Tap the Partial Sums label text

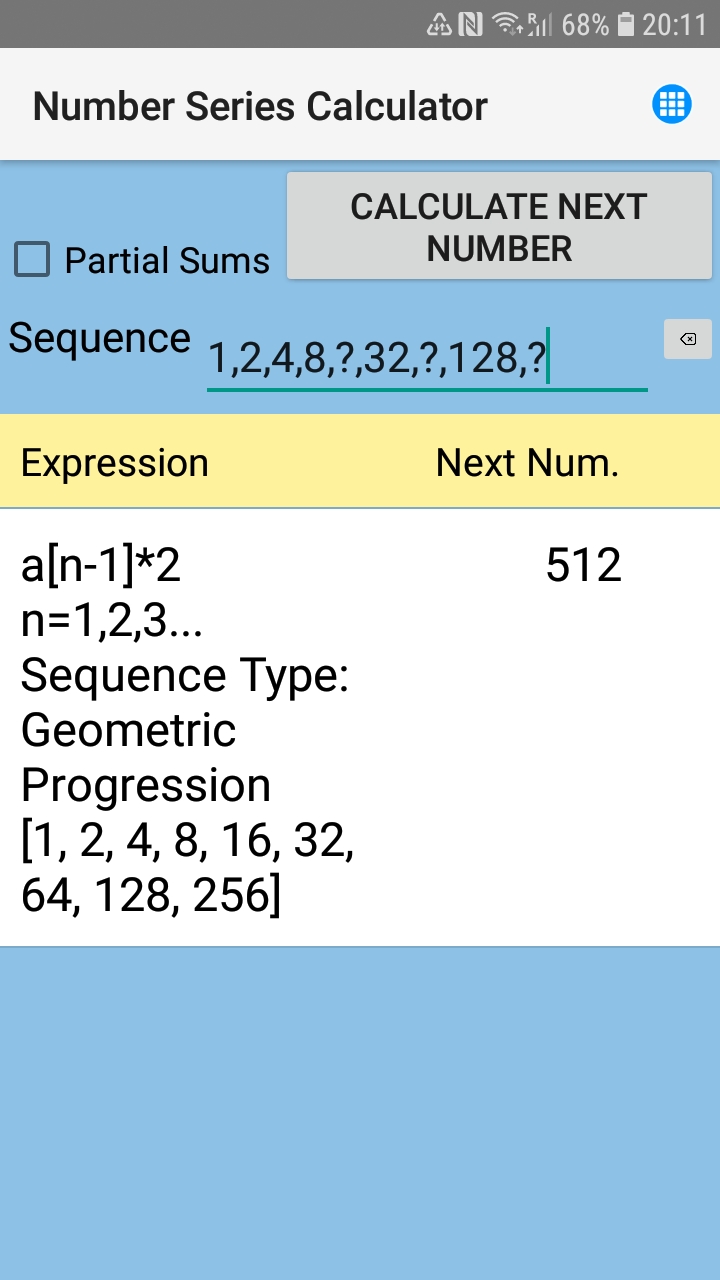(167, 261)
